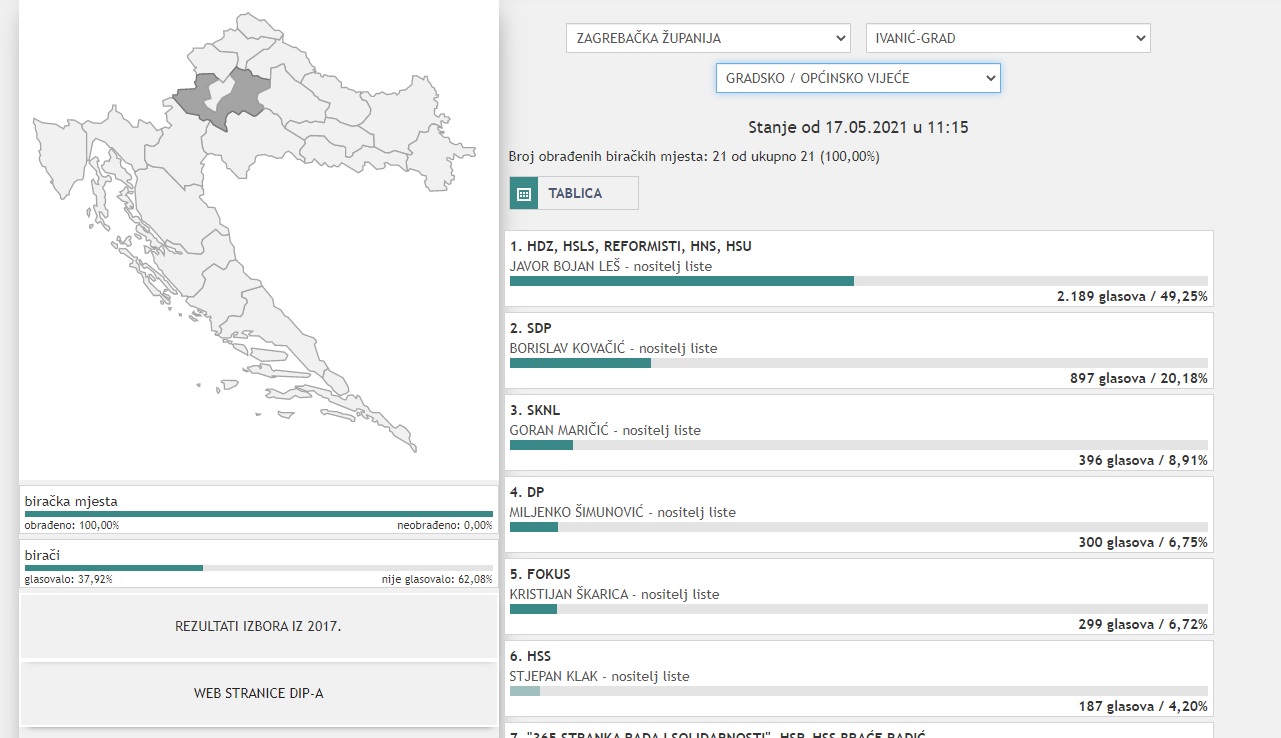Open the ZAGREBAČKA ŽUPANIJA county dropdown

tap(708, 38)
